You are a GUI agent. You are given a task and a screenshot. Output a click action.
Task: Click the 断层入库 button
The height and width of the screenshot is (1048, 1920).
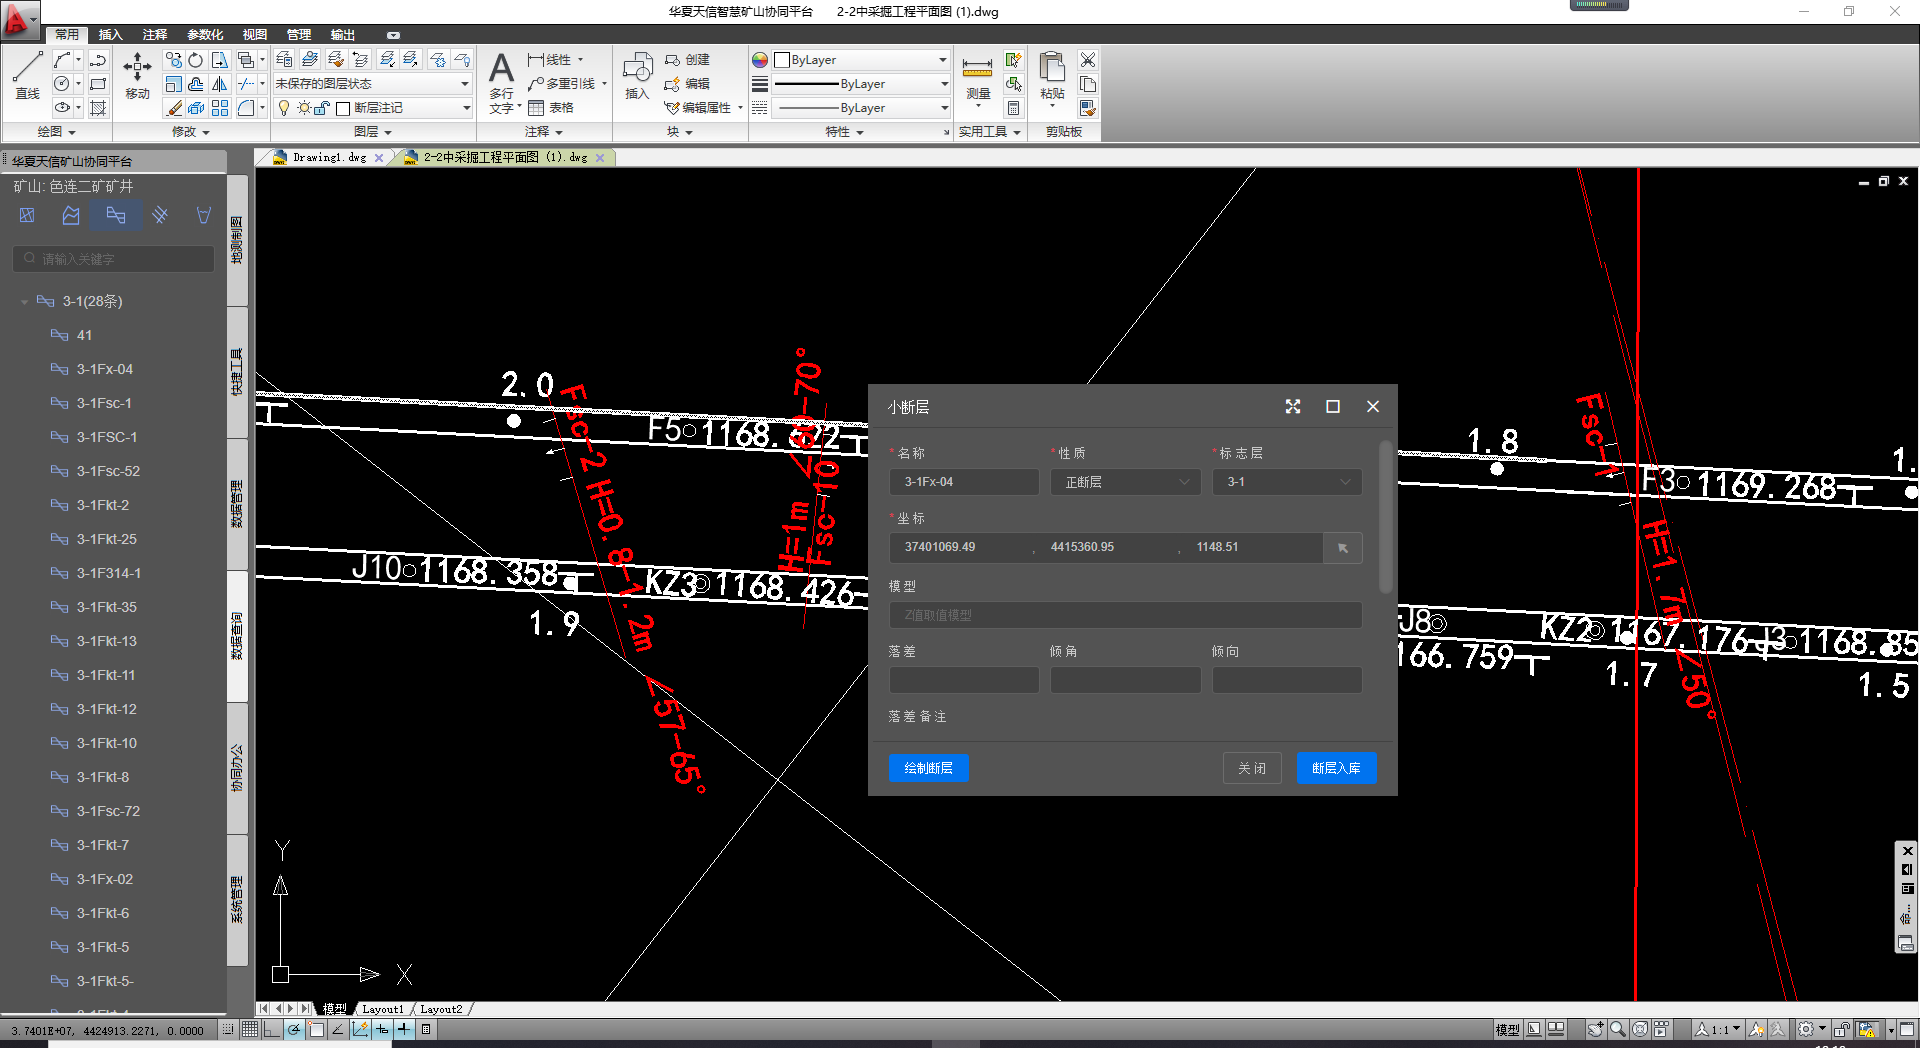(1336, 768)
